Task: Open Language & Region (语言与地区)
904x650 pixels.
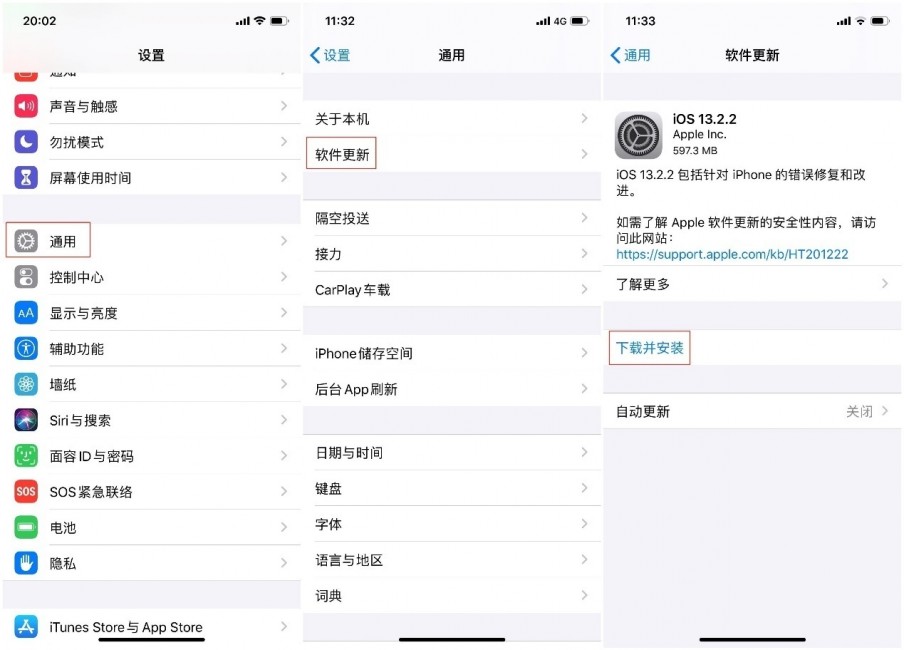Action: 451,560
